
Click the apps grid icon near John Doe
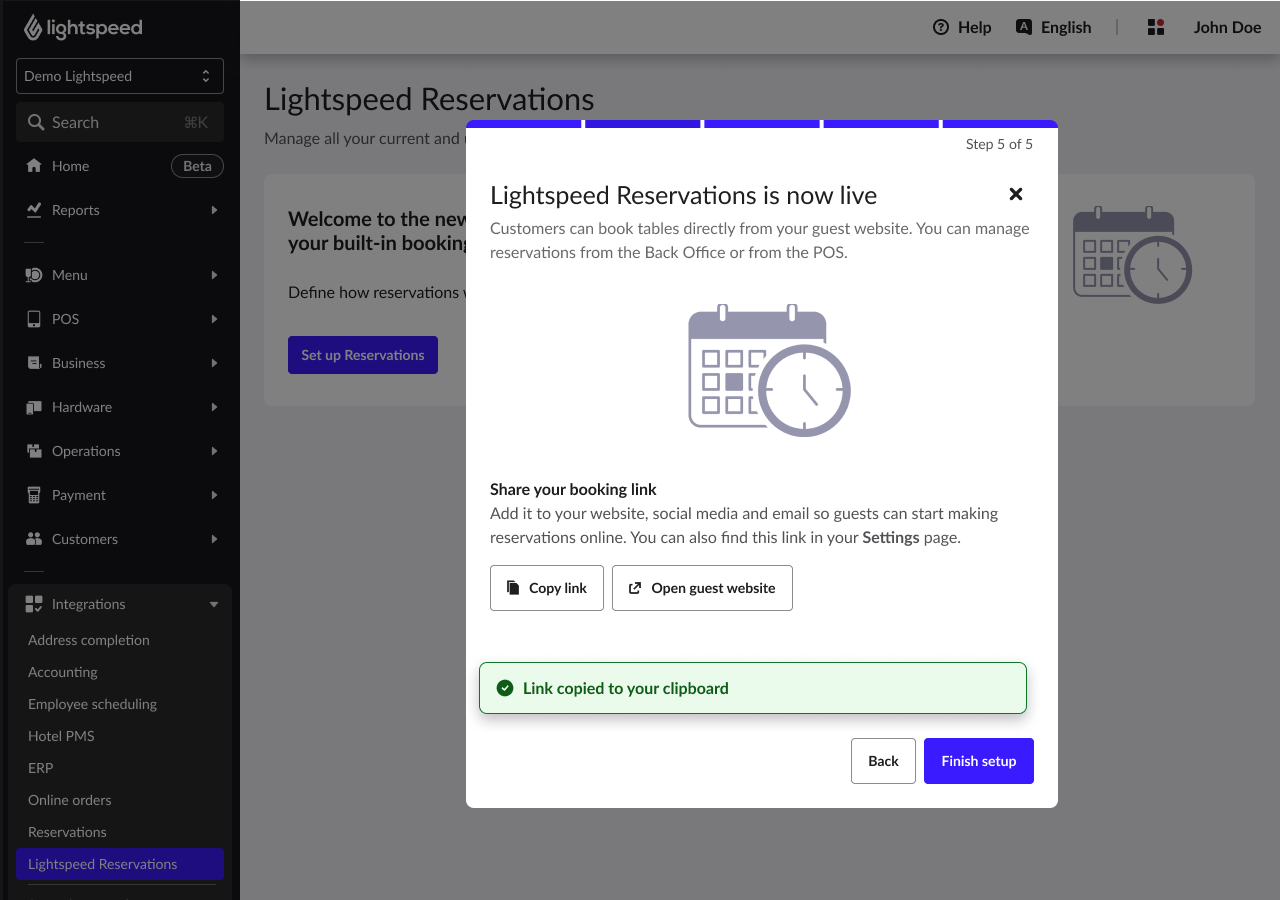[1156, 27]
